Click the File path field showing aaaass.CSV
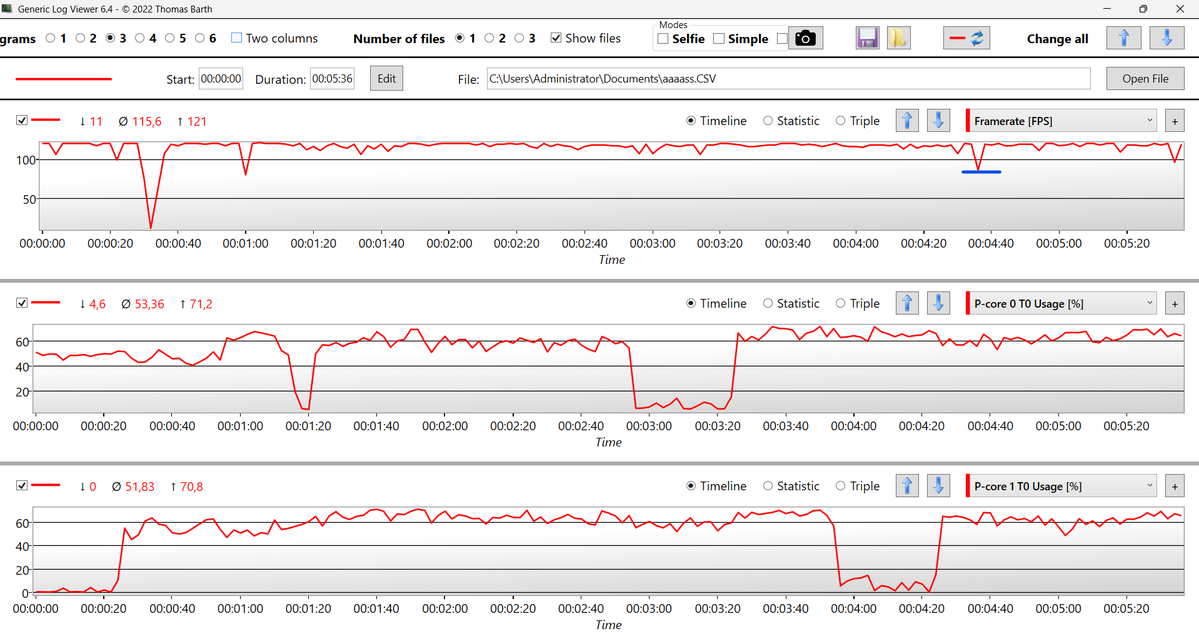 788,79
